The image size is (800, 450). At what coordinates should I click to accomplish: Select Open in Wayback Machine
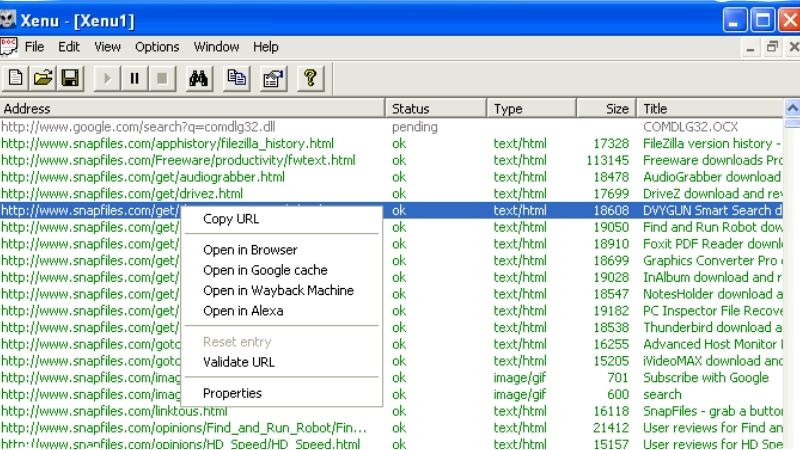(278, 291)
